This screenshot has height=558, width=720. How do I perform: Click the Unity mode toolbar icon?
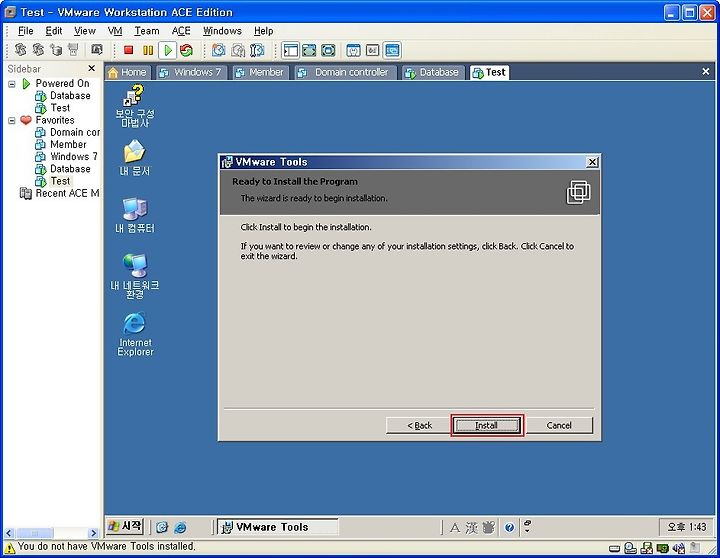(x=353, y=50)
